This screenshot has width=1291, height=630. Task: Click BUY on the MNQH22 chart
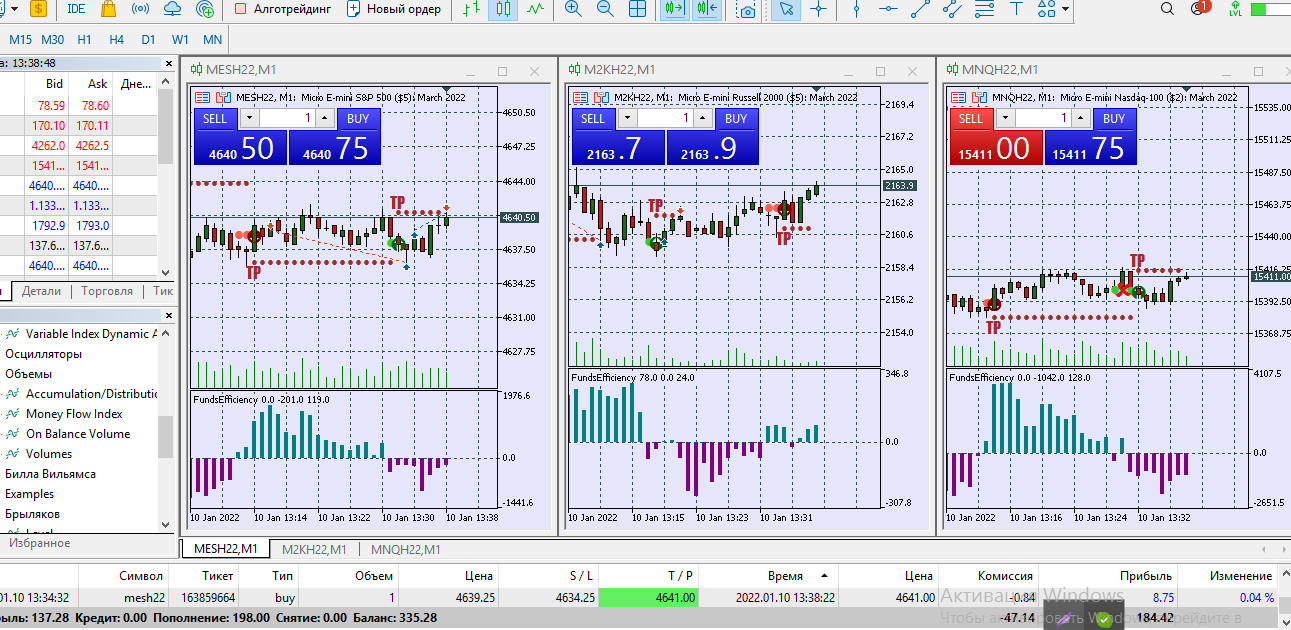[1114, 119]
